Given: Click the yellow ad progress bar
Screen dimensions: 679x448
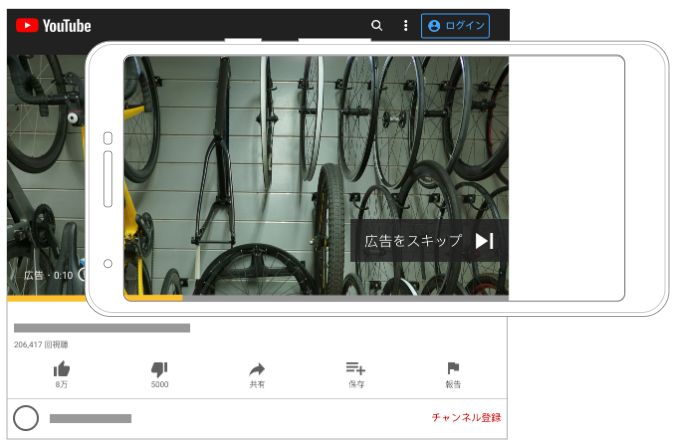Looking at the screenshot, I should click(152, 297).
